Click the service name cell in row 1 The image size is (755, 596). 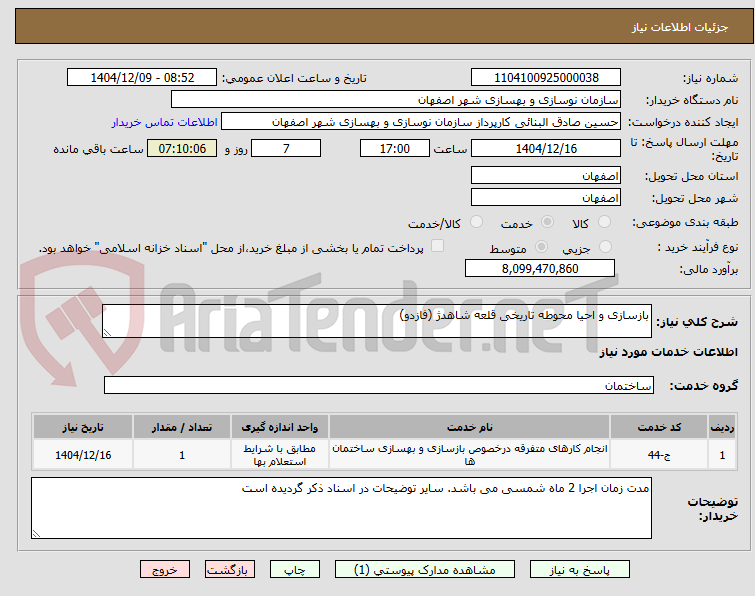(x=469, y=455)
